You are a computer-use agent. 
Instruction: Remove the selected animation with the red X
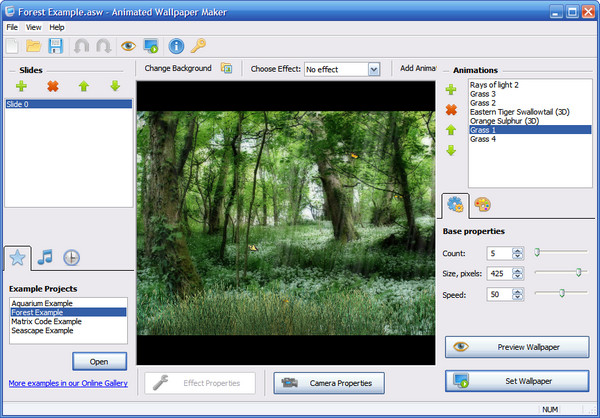(451, 110)
